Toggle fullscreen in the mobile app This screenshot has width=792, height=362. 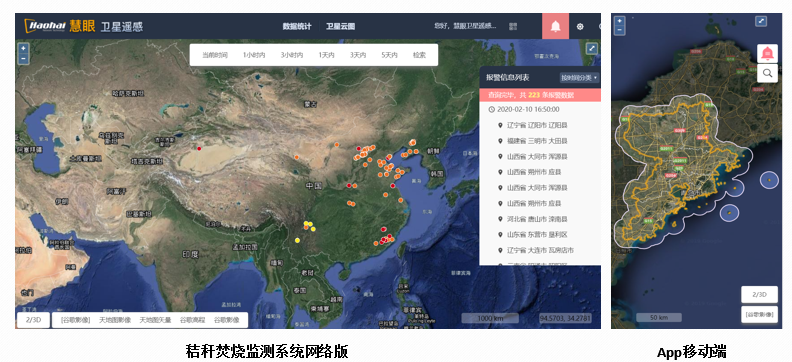761,21
